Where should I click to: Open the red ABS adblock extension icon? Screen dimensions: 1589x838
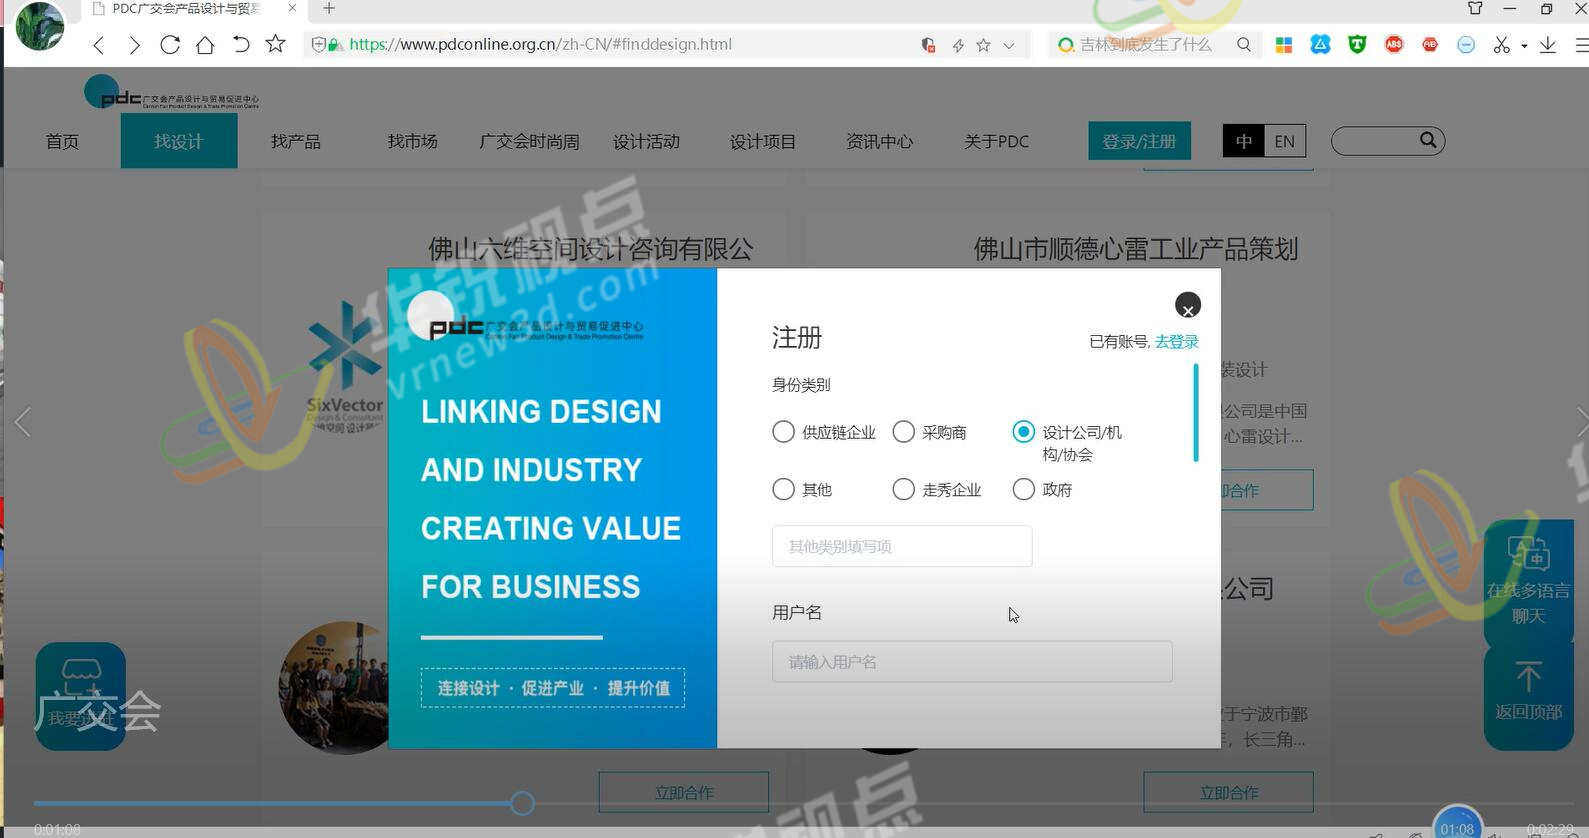point(1394,44)
